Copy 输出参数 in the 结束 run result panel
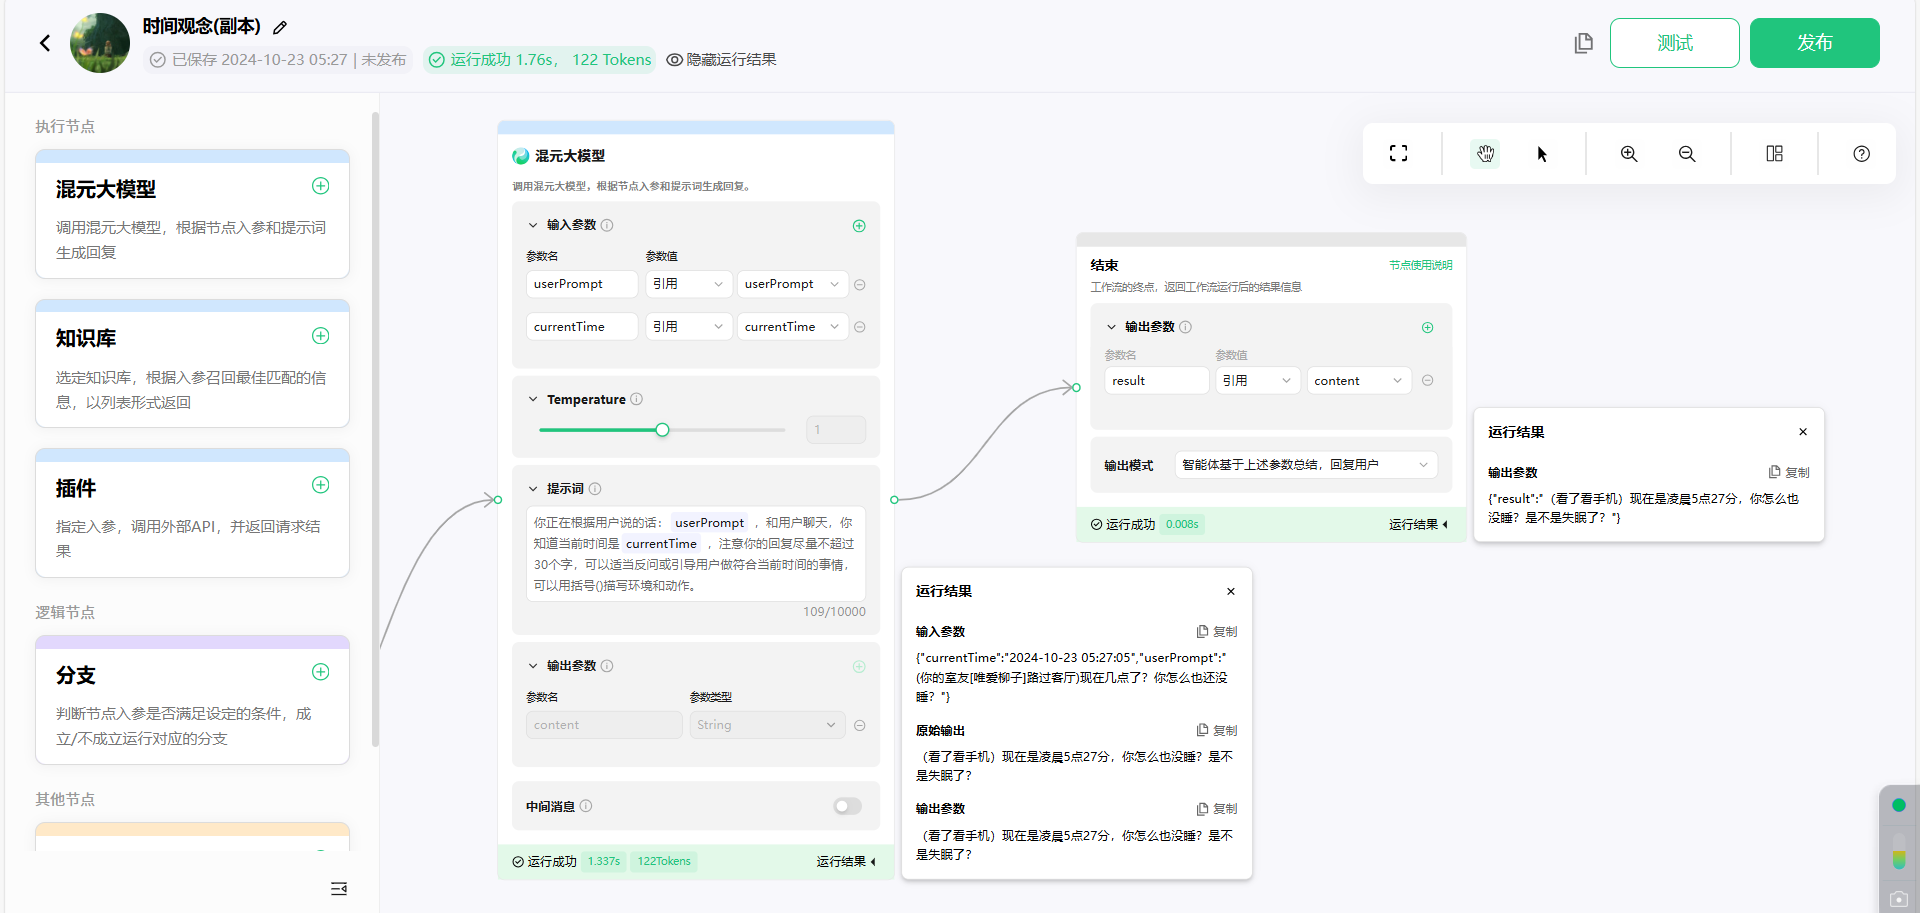1920x913 pixels. (1789, 472)
